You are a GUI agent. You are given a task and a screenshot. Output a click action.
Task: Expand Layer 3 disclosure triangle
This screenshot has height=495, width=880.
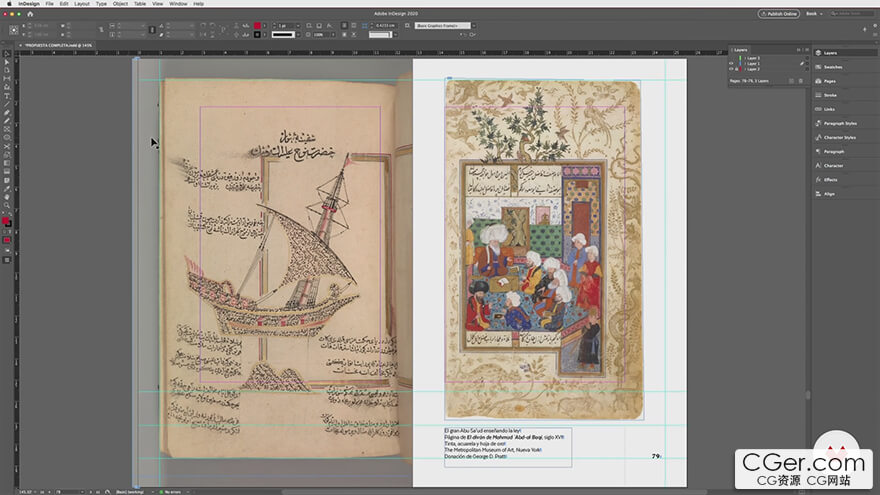click(745, 58)
